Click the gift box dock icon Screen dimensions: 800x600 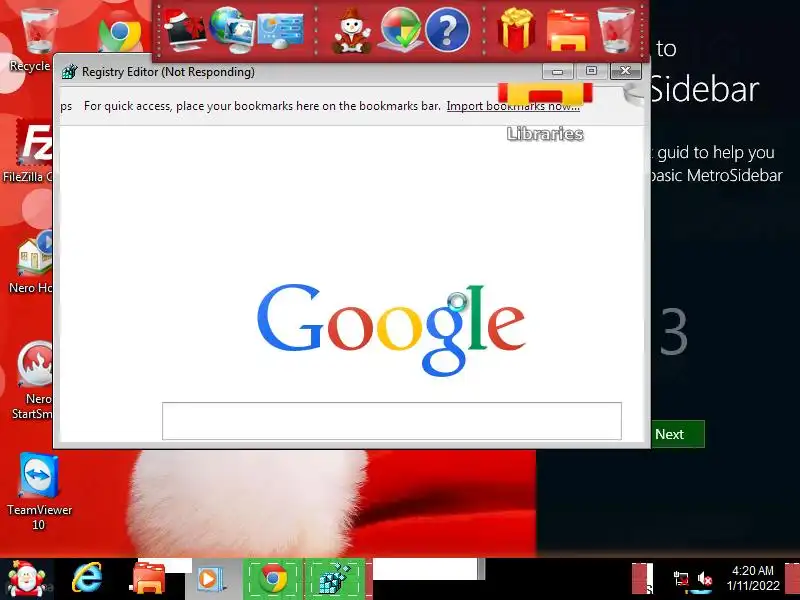(516, 30)
